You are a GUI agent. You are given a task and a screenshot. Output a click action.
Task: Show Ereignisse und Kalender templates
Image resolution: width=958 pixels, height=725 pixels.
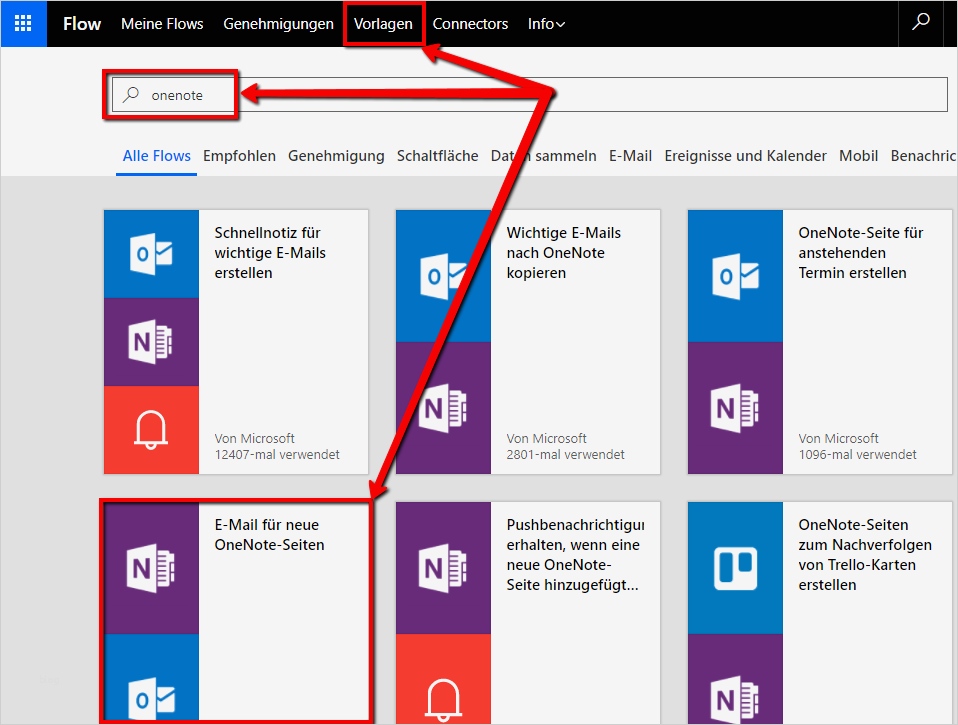745,156
